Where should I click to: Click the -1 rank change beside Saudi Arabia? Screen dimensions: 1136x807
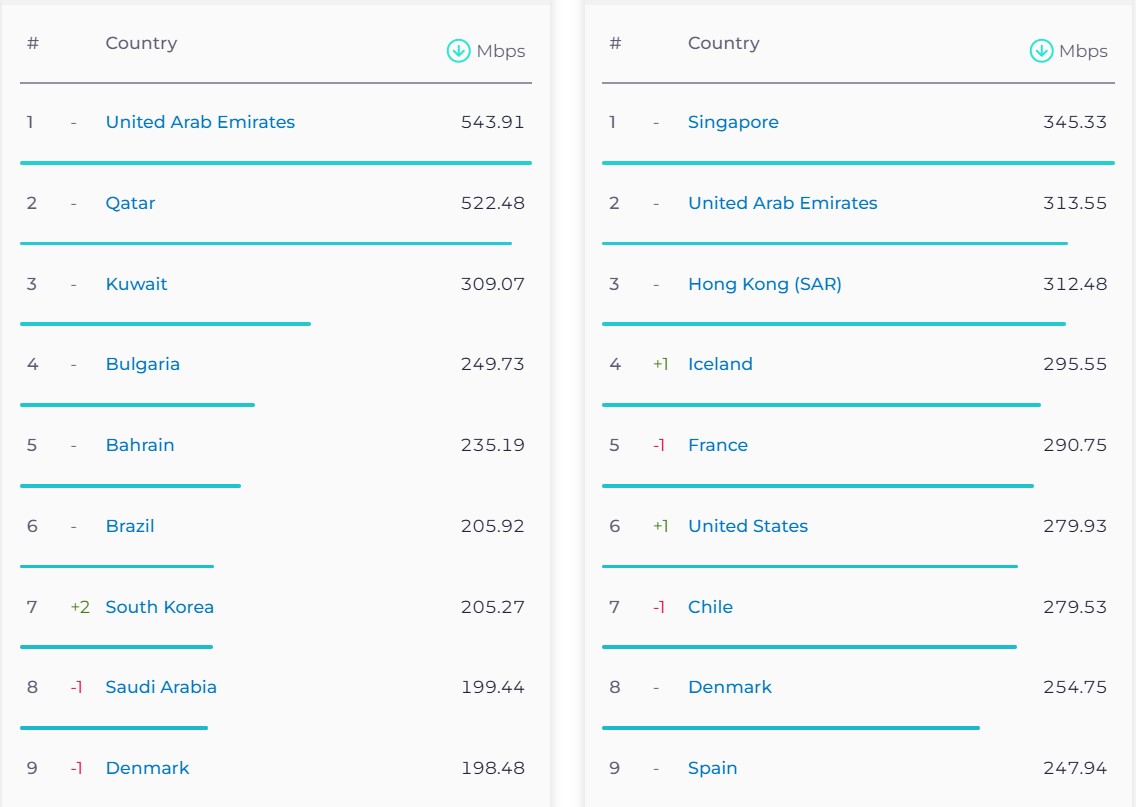pyautogui.click(x=76, y=687)
